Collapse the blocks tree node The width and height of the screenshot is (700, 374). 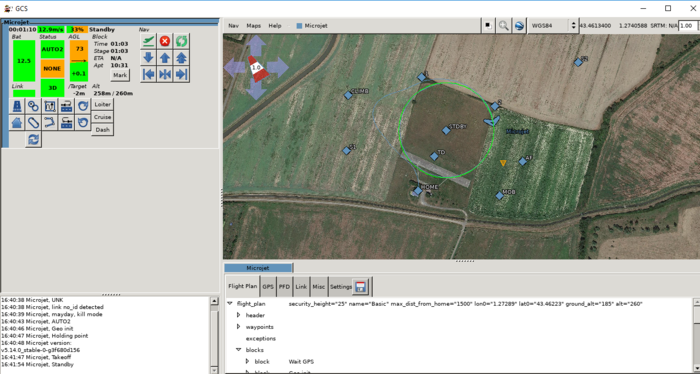click(x=238, y=350)
